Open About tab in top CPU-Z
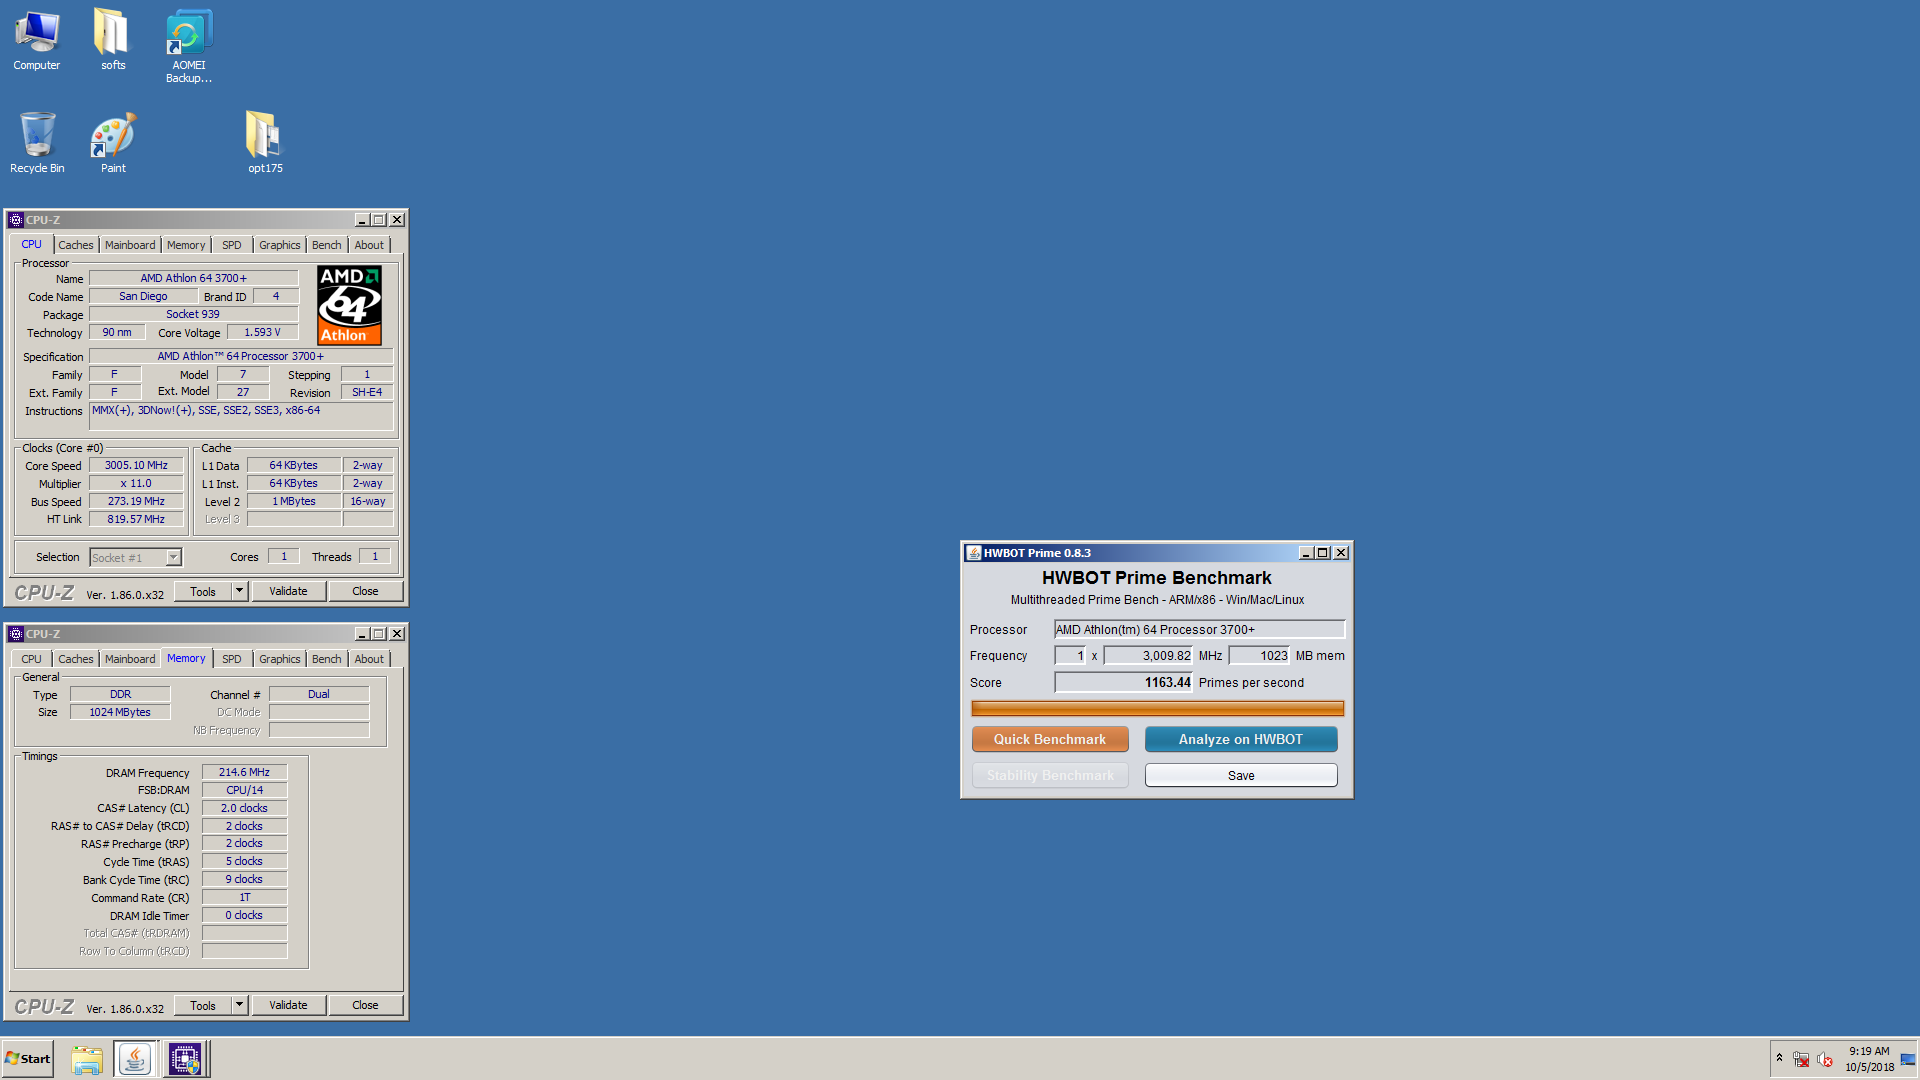Viewport: 1920px width, 1080px height. [x=369, y=245]
